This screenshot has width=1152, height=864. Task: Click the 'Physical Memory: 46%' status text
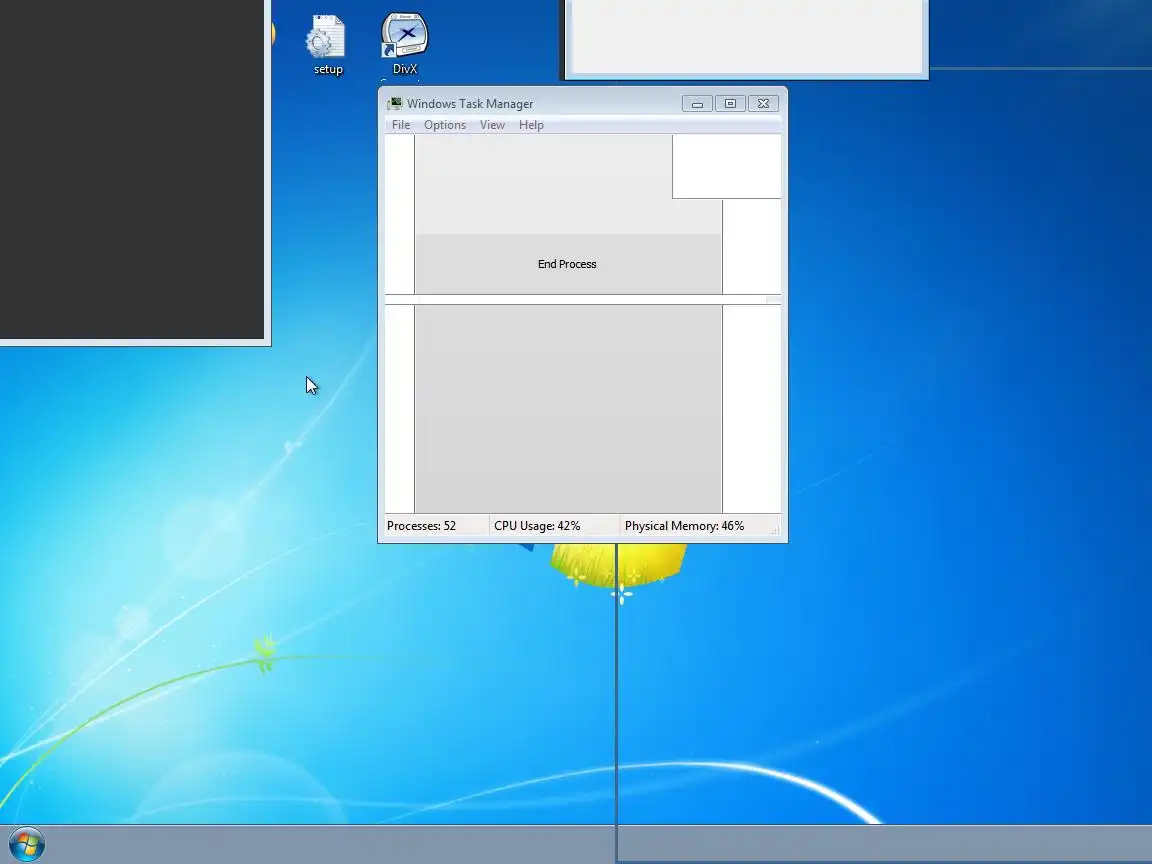(684, 526)
